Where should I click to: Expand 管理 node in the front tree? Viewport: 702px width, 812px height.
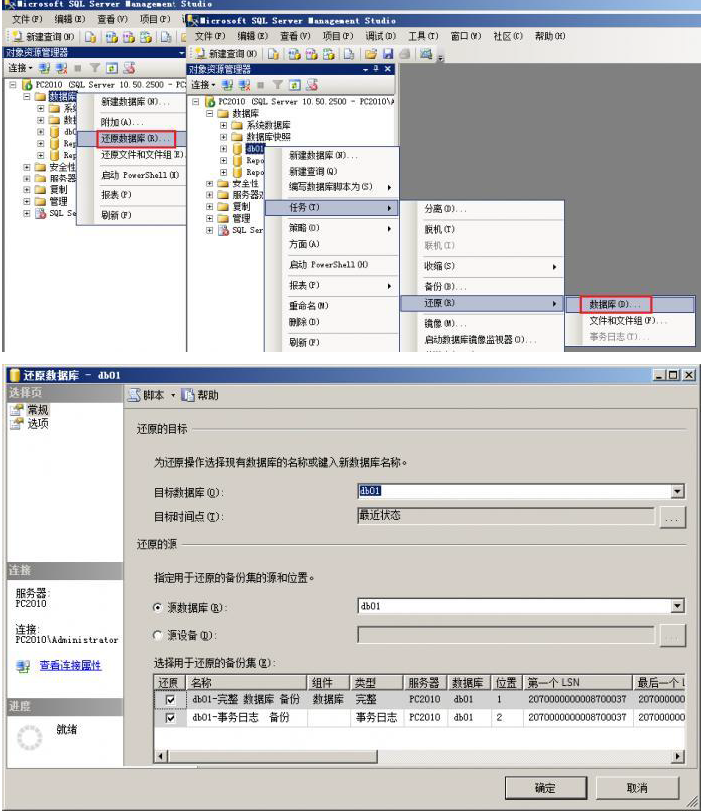coord(209,219)
